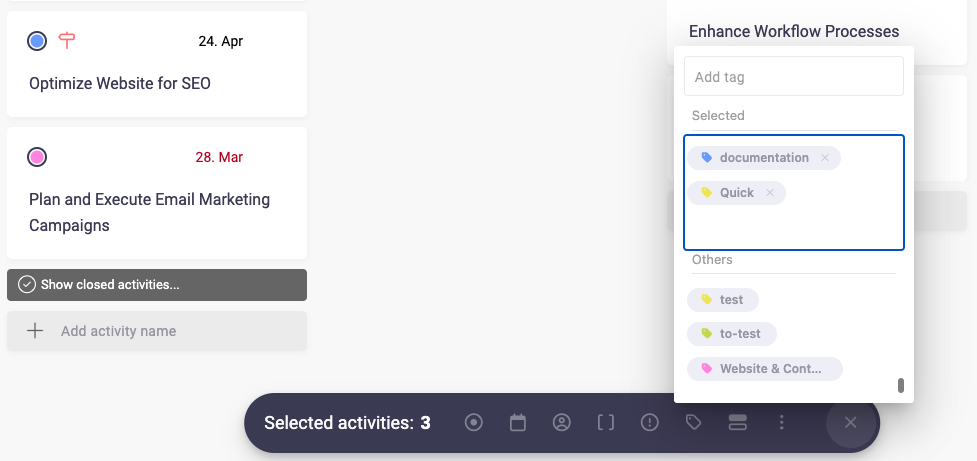The width and height of the screenshot is (977, 461).
Task: Select the to-test tag from Others
Action: point(732,334)
